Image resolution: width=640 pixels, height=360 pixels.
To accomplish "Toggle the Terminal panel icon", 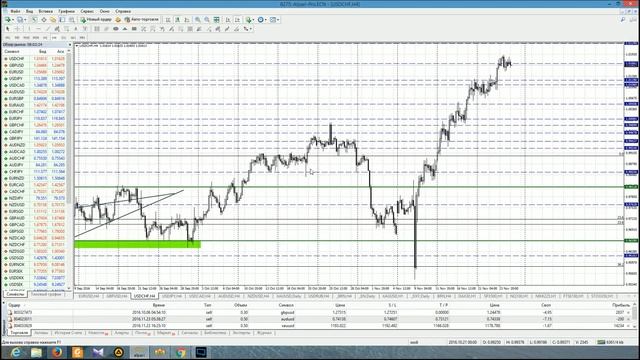I will pos(62,20).
